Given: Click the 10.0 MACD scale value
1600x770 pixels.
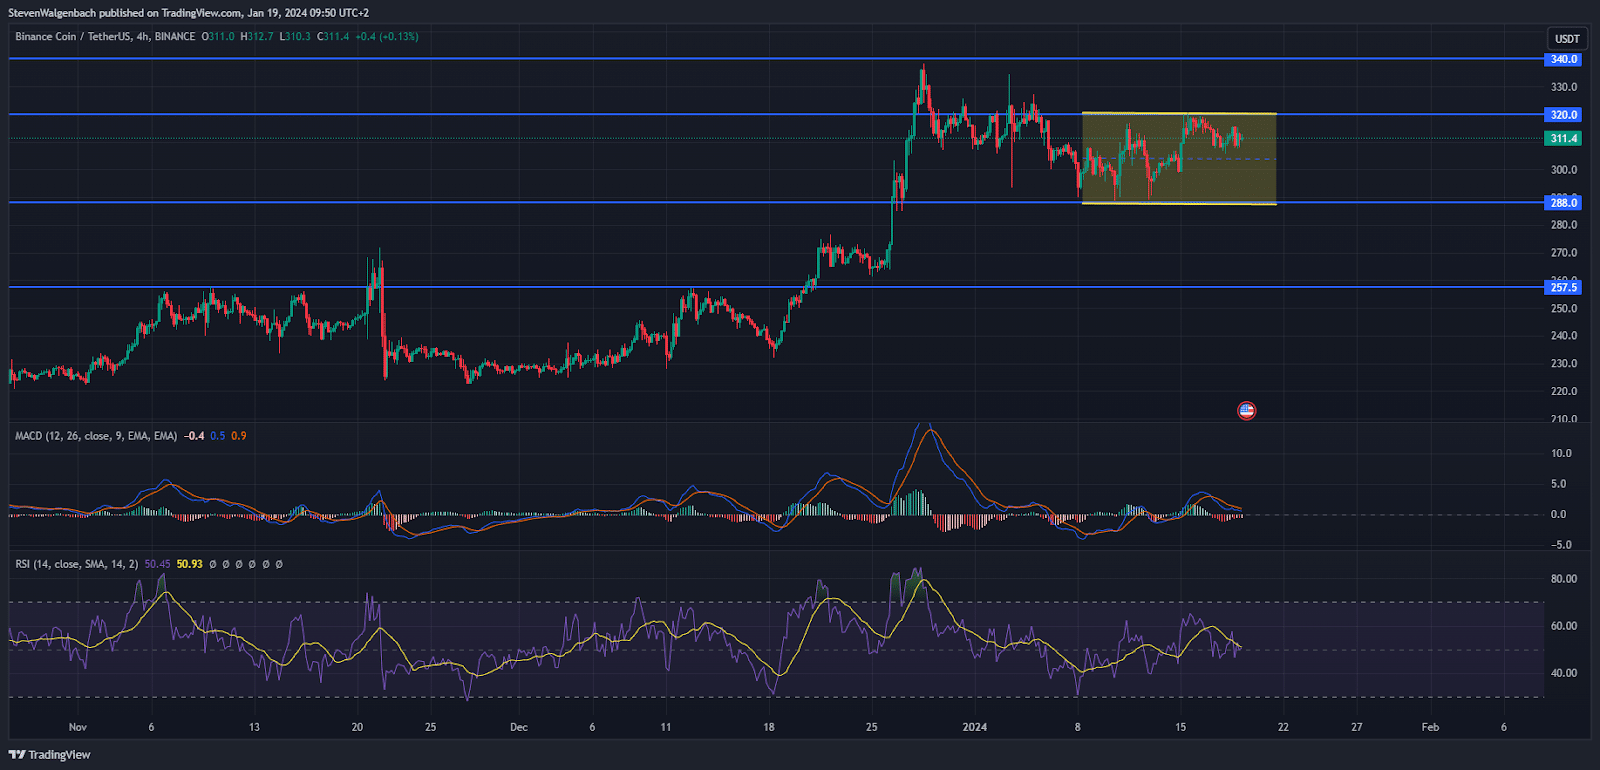Looking at the screenshot, I should pos(1561,453).
